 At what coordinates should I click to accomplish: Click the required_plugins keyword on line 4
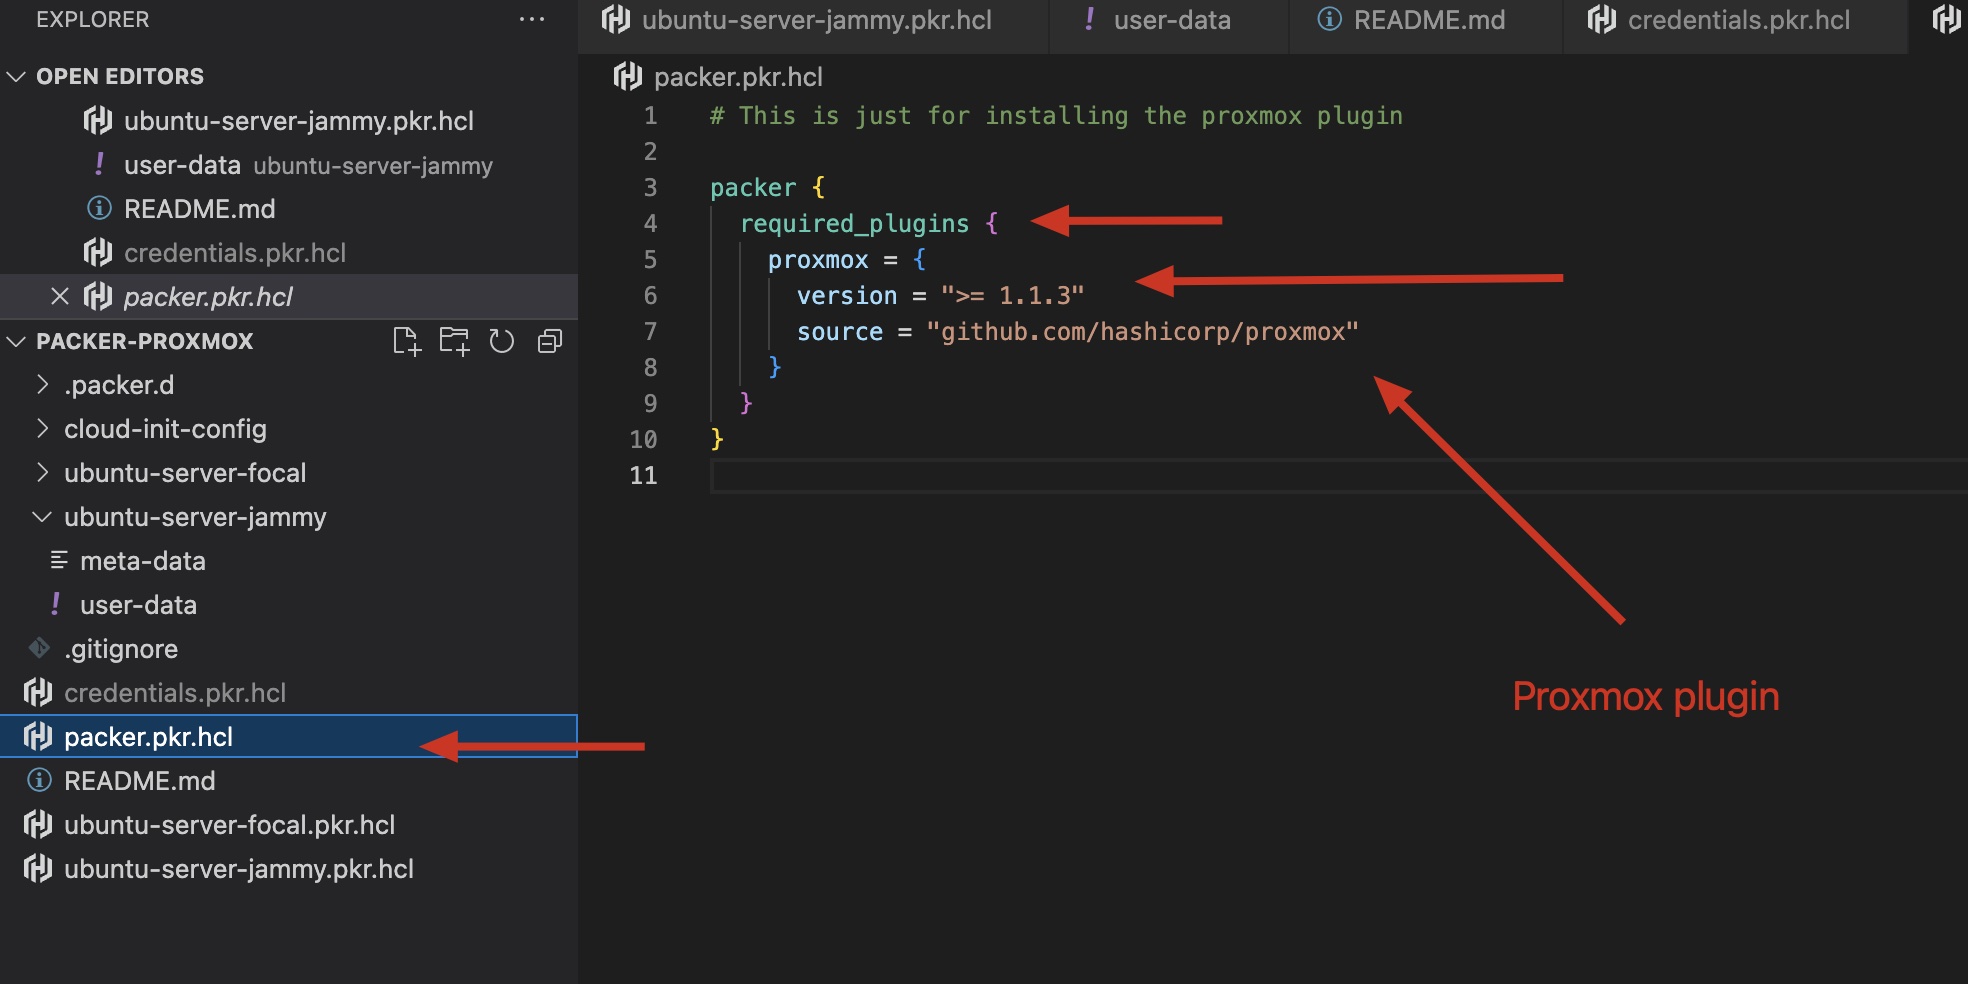tap(855, 224)
